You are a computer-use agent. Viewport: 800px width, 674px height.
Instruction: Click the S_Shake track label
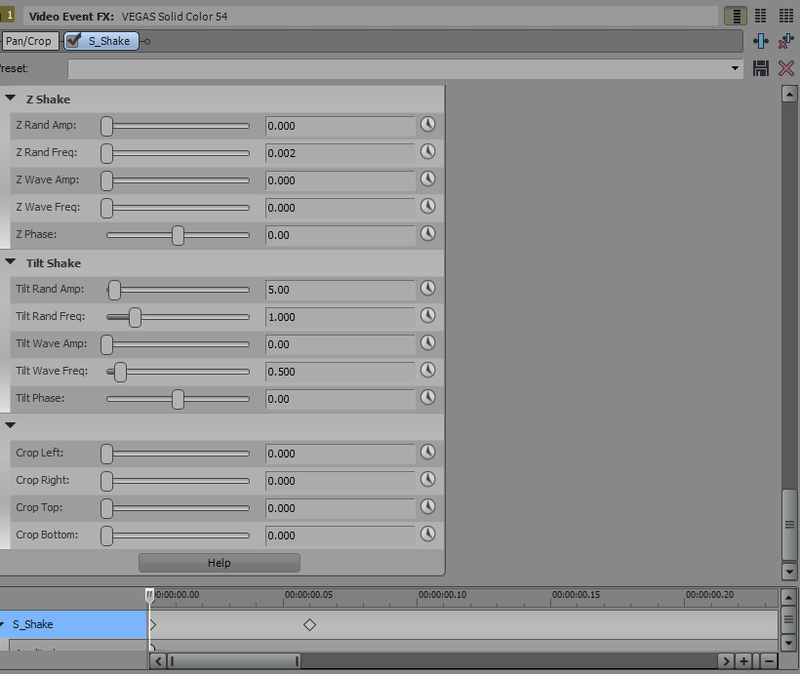pyautogui.click(x=33, y=624)
